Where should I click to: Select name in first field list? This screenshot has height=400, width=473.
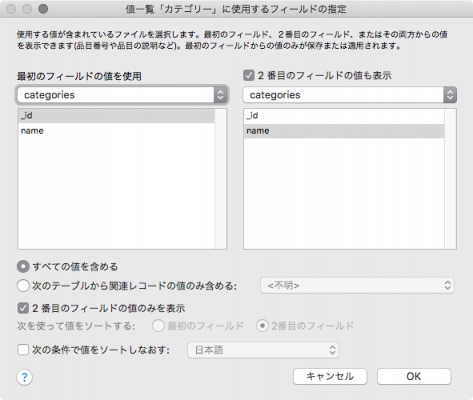pyautogui.click(x=116, y=131)
